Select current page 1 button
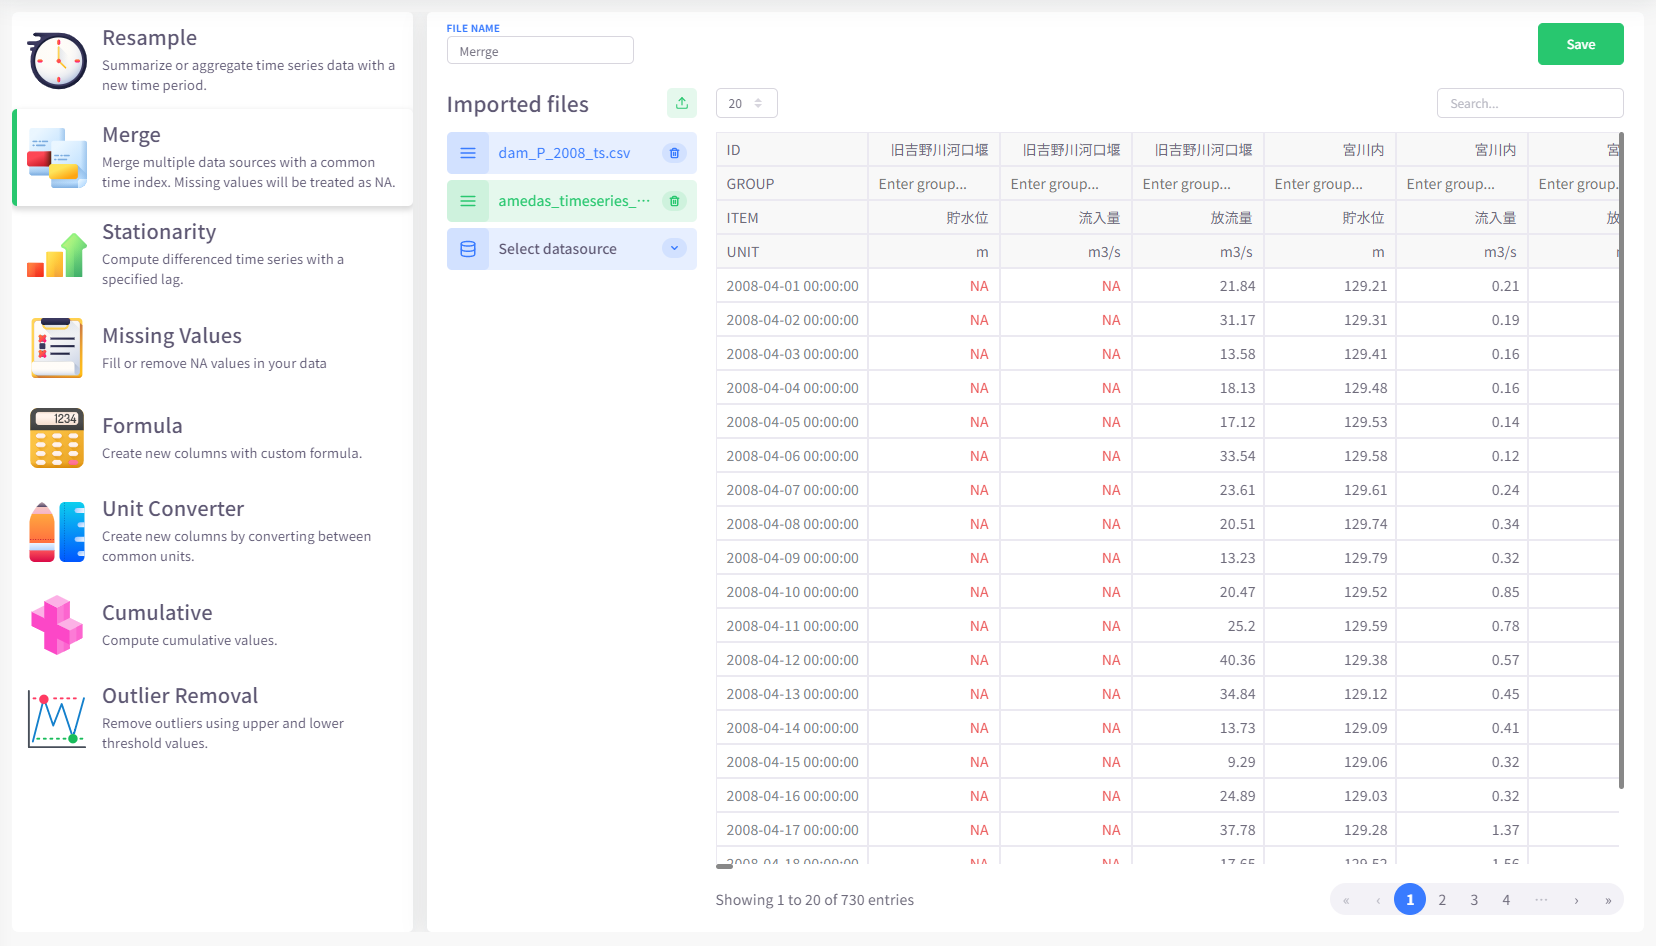Image resolution: width=1656 pixels, height=946 pixels. [1410, 900]
